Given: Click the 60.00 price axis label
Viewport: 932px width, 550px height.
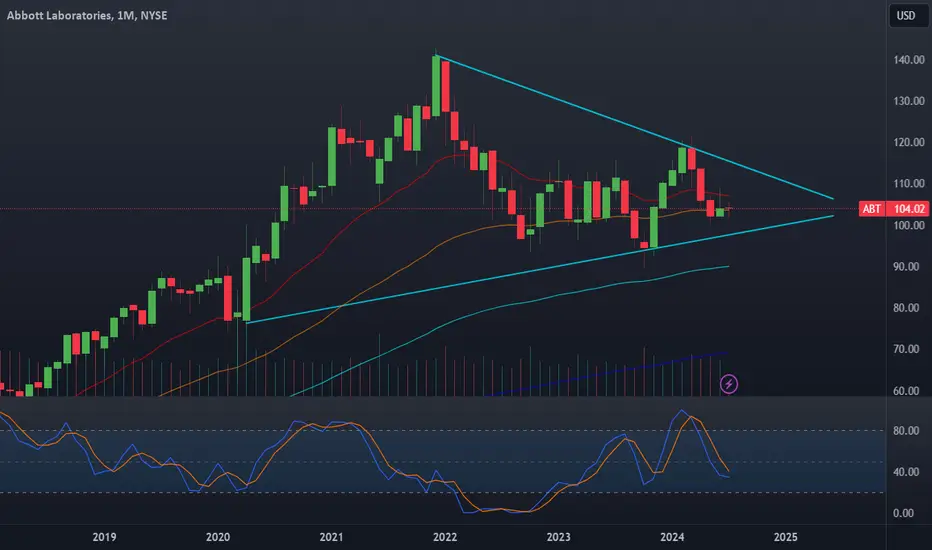Looking at the screenshot, I should pos(906,391).
